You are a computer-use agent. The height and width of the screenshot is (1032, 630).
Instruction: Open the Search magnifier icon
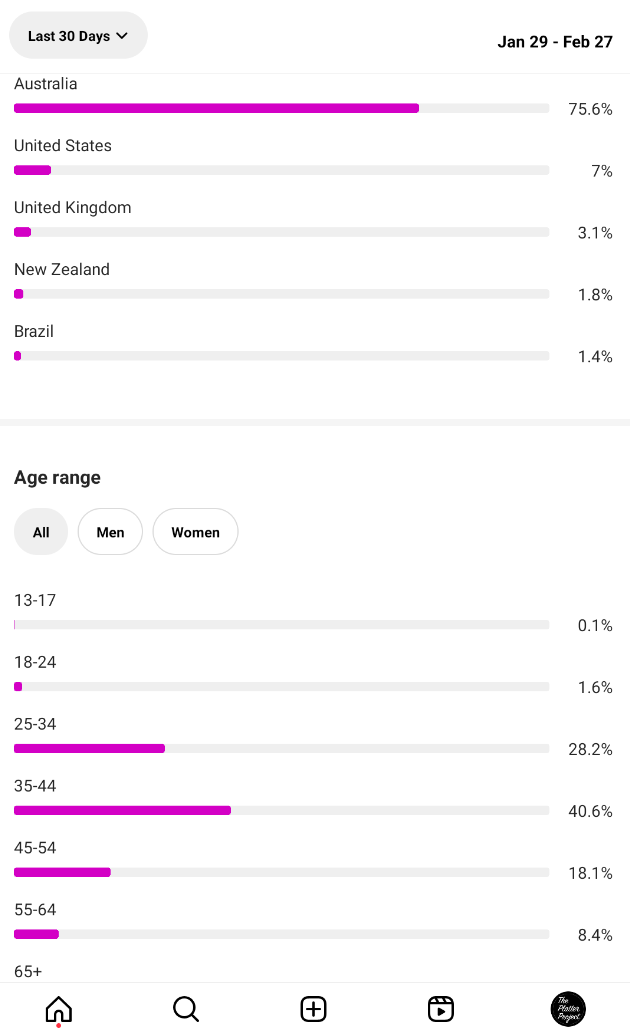[186, 1008]
